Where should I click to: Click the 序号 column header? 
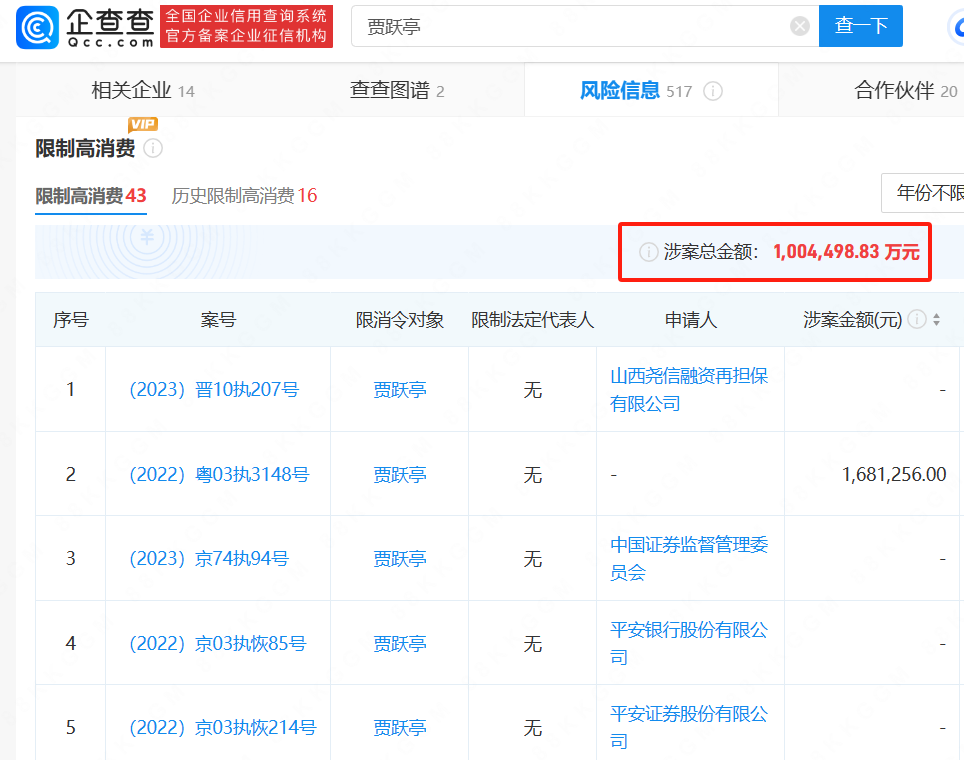[71, 319]
